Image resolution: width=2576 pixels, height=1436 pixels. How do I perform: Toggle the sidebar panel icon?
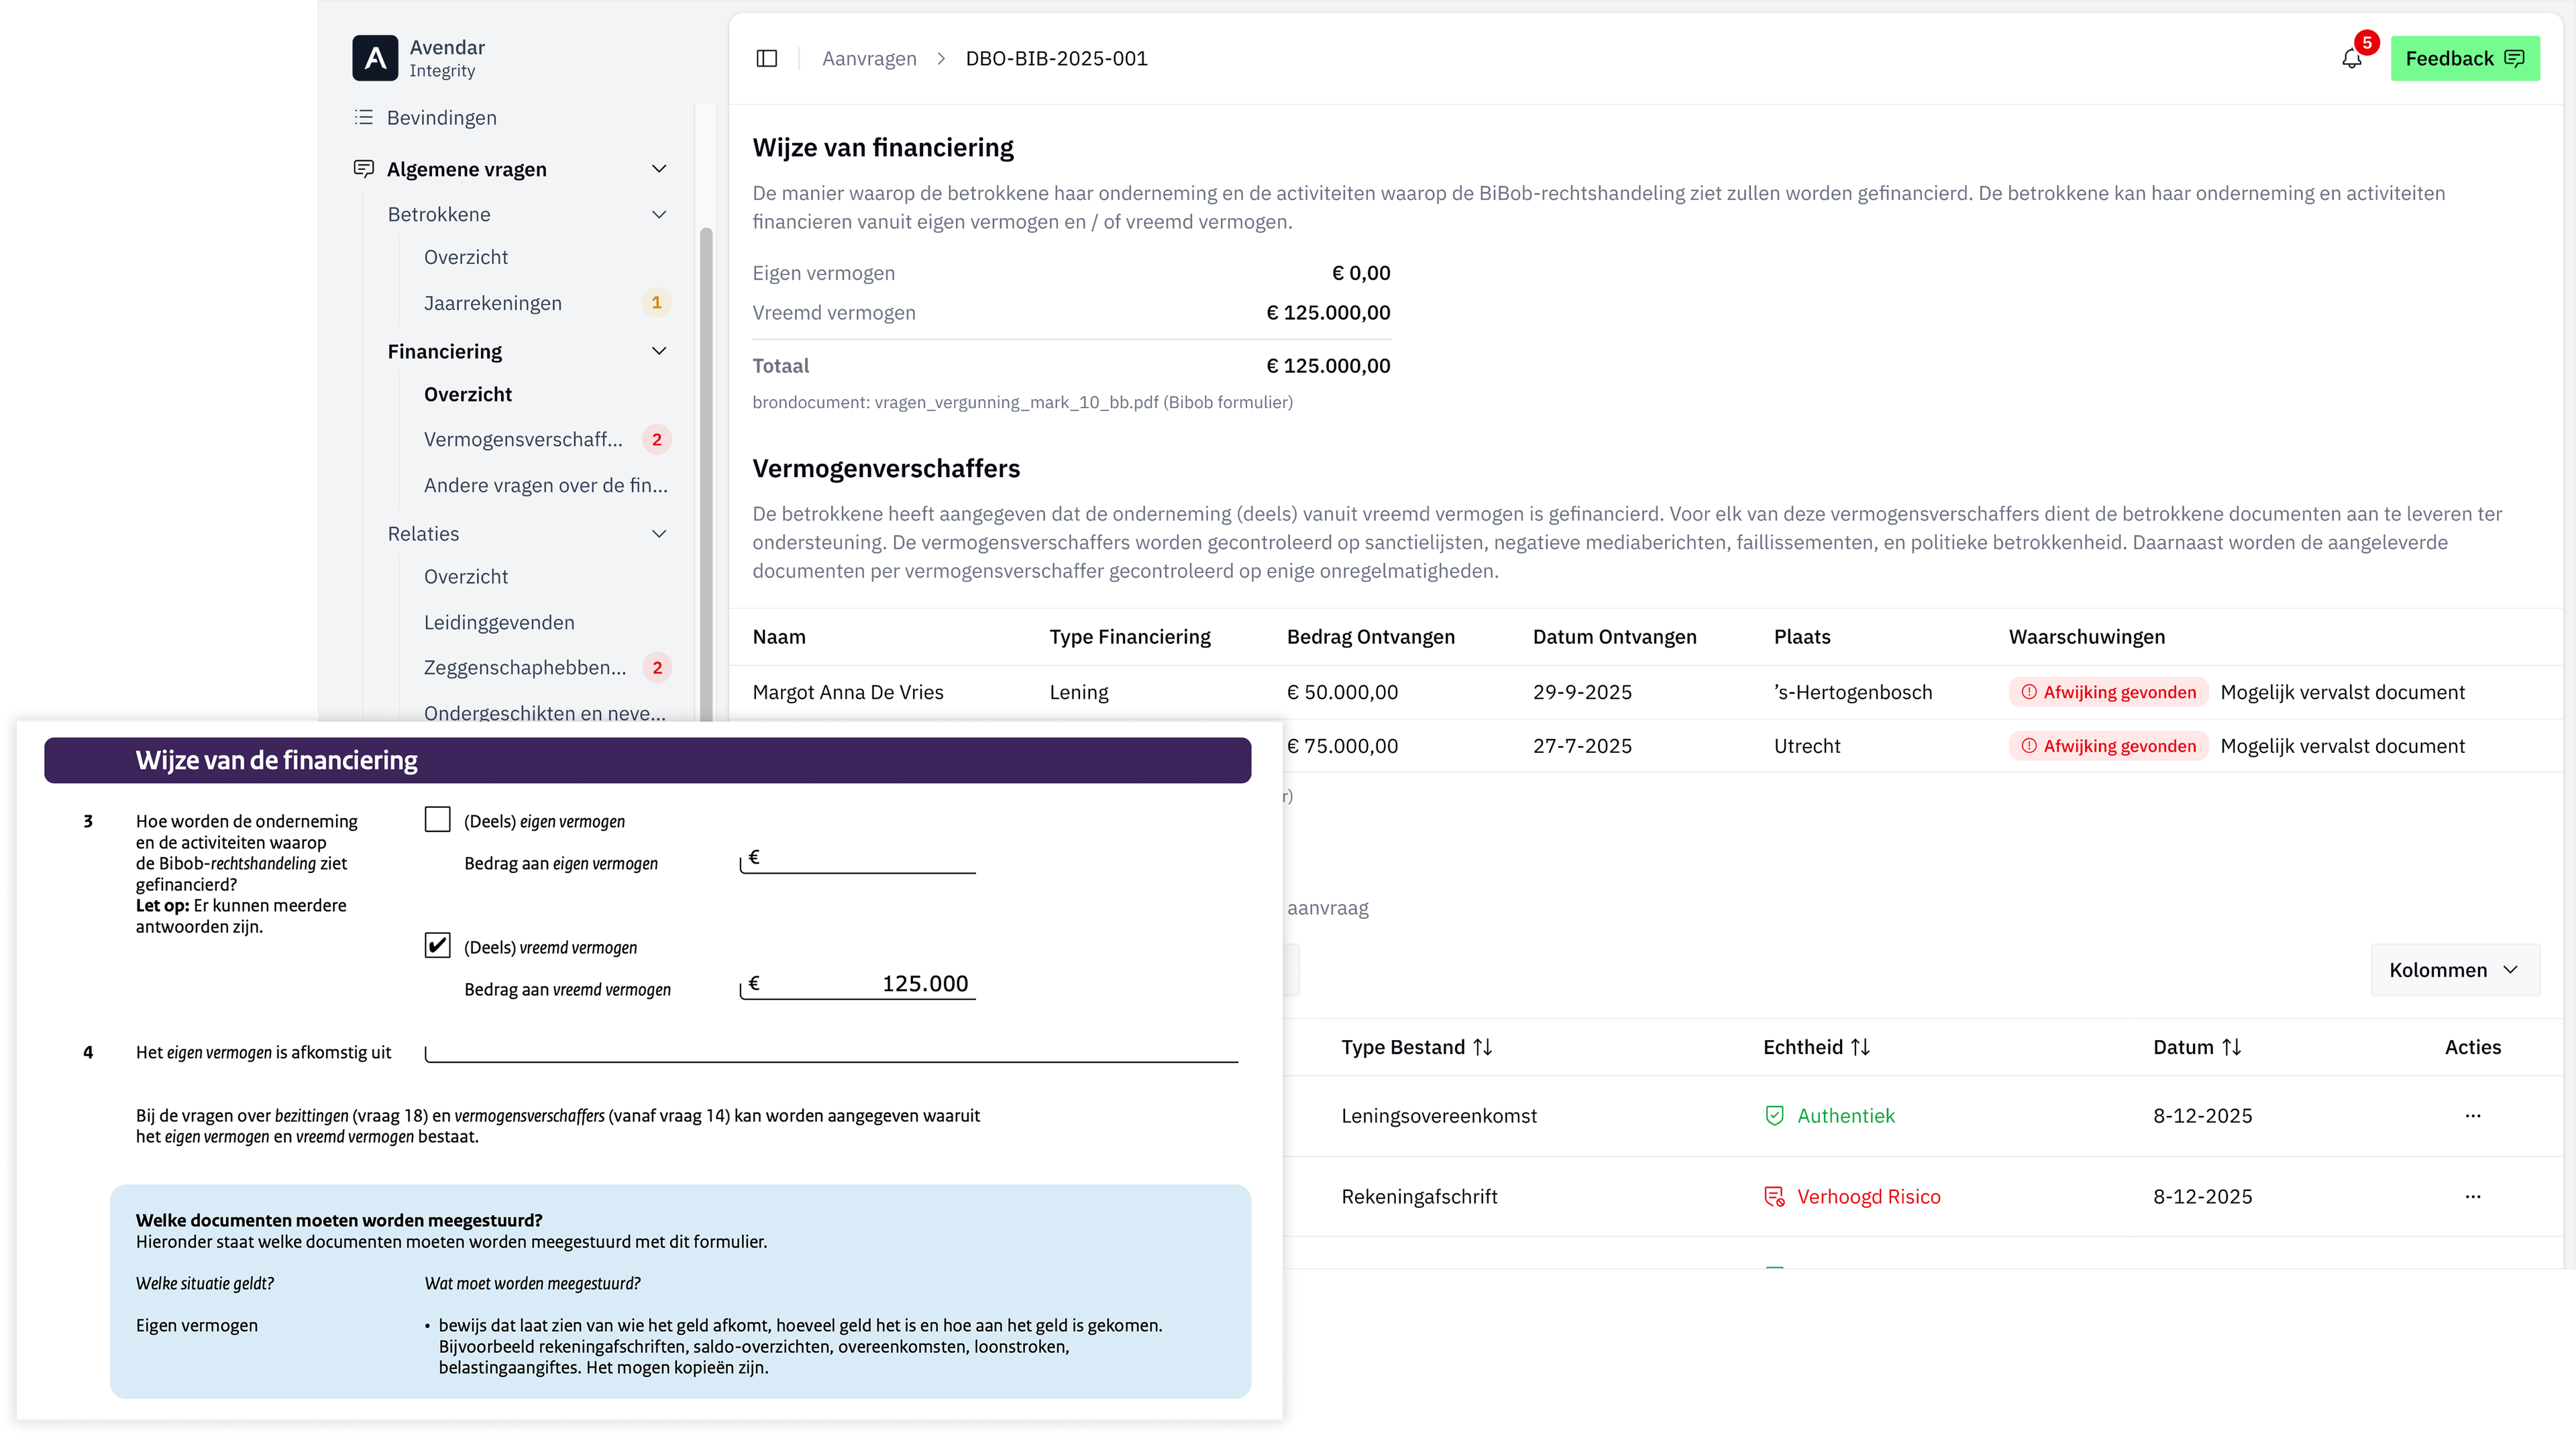coord(767,58)
